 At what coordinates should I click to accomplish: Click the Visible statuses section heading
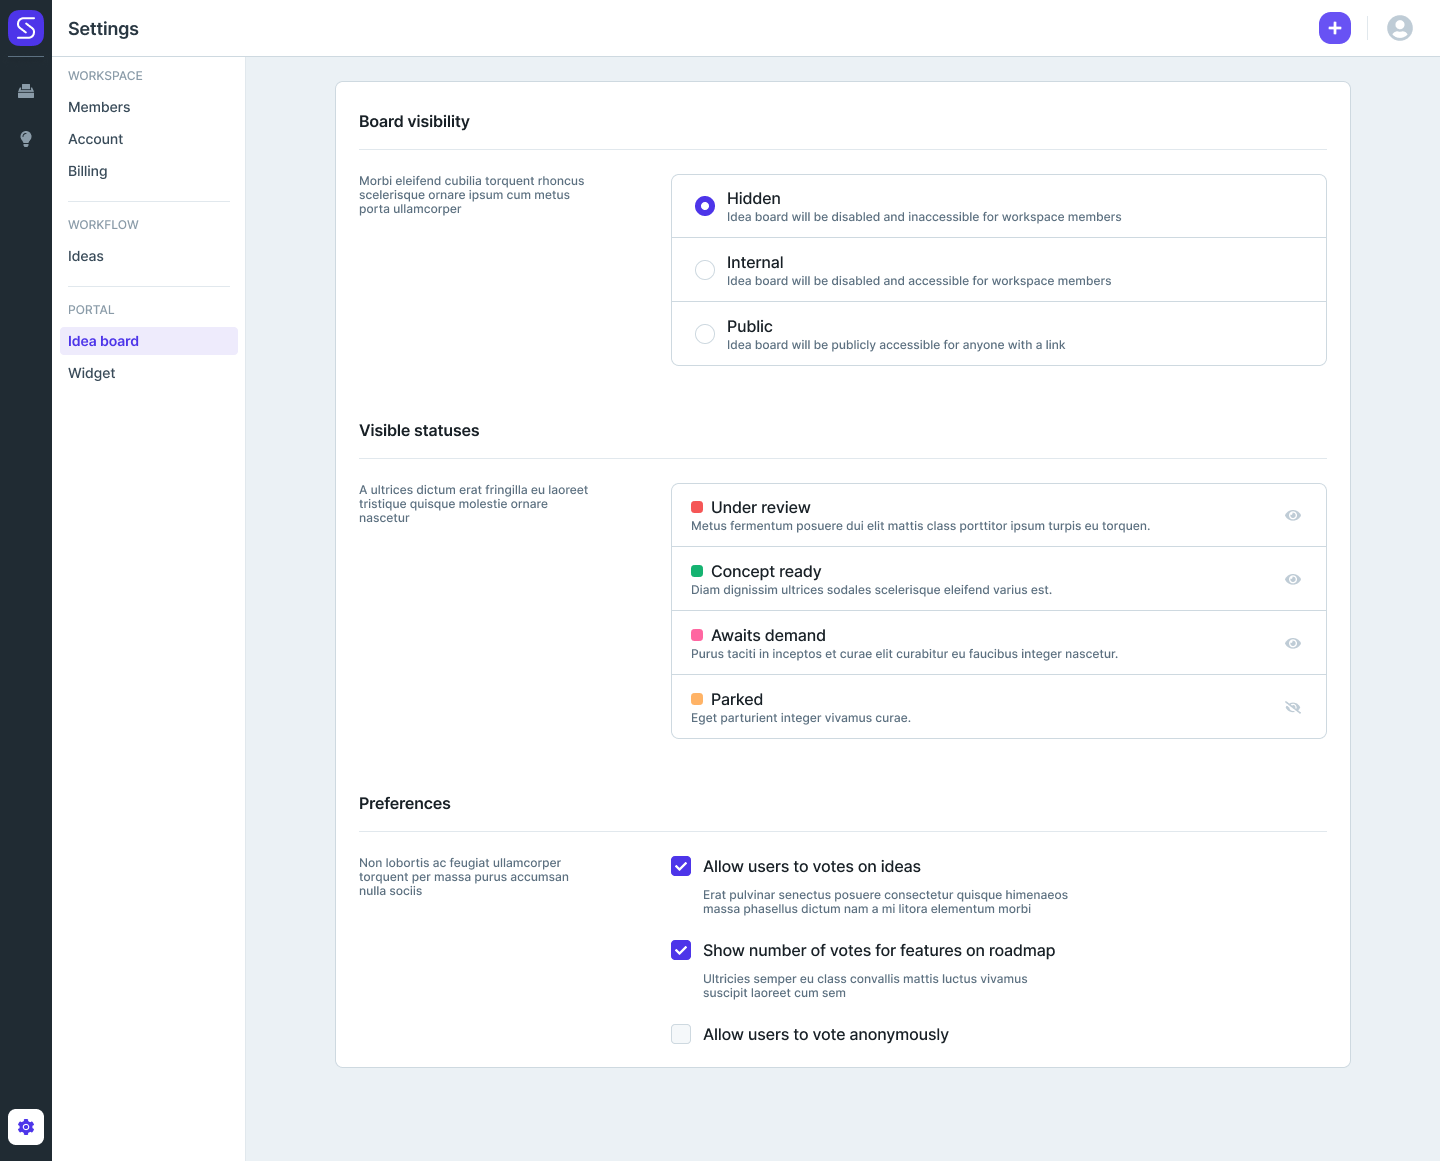point(419,430)
